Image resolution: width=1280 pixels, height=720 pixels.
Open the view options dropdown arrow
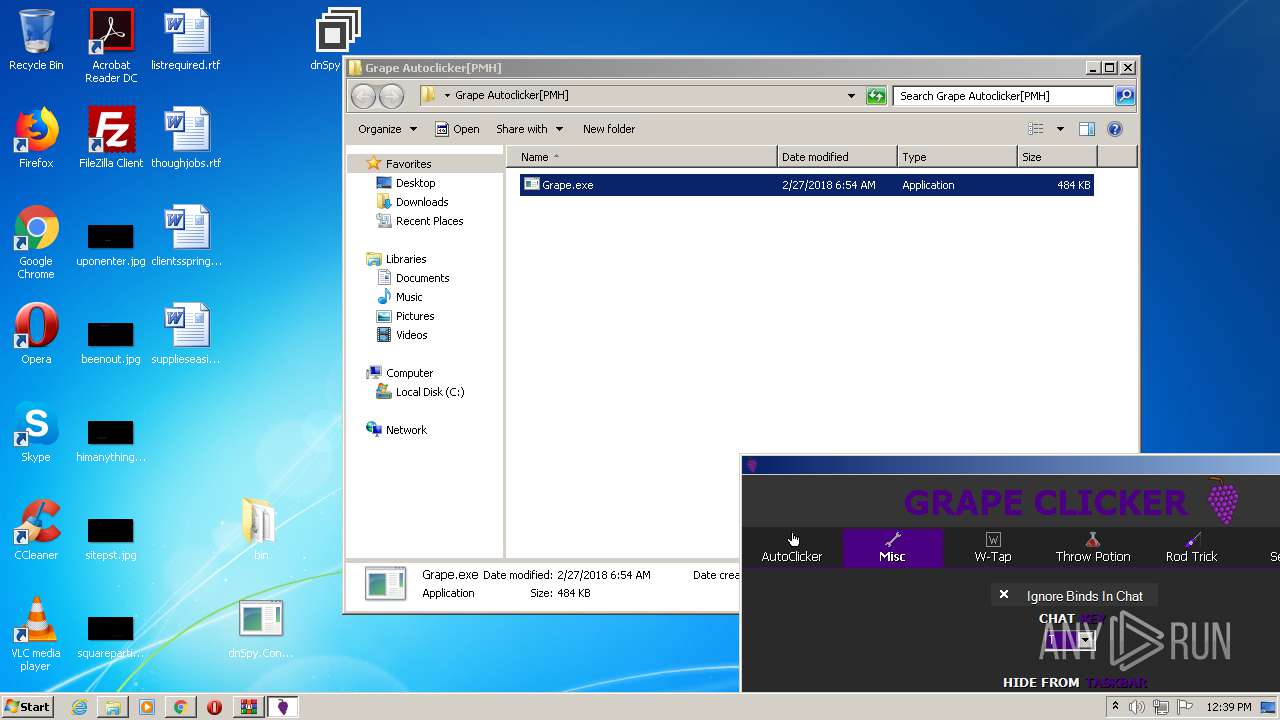pyautogui.click(x=1060, y=129)
